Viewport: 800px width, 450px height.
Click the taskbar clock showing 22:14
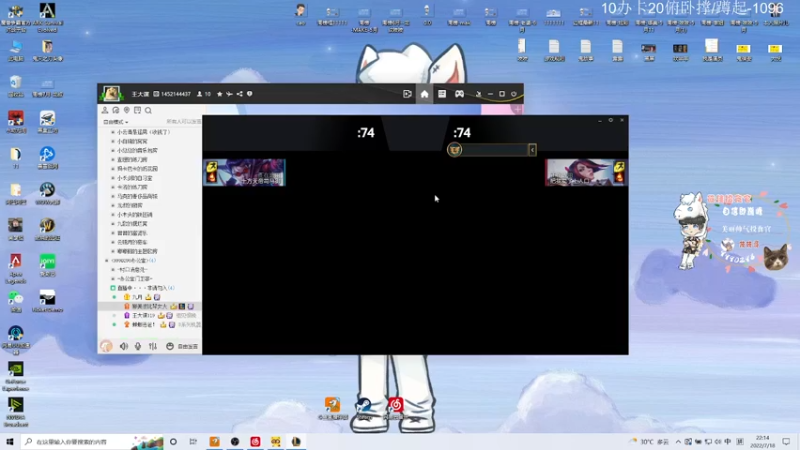(x=762, y=441)
